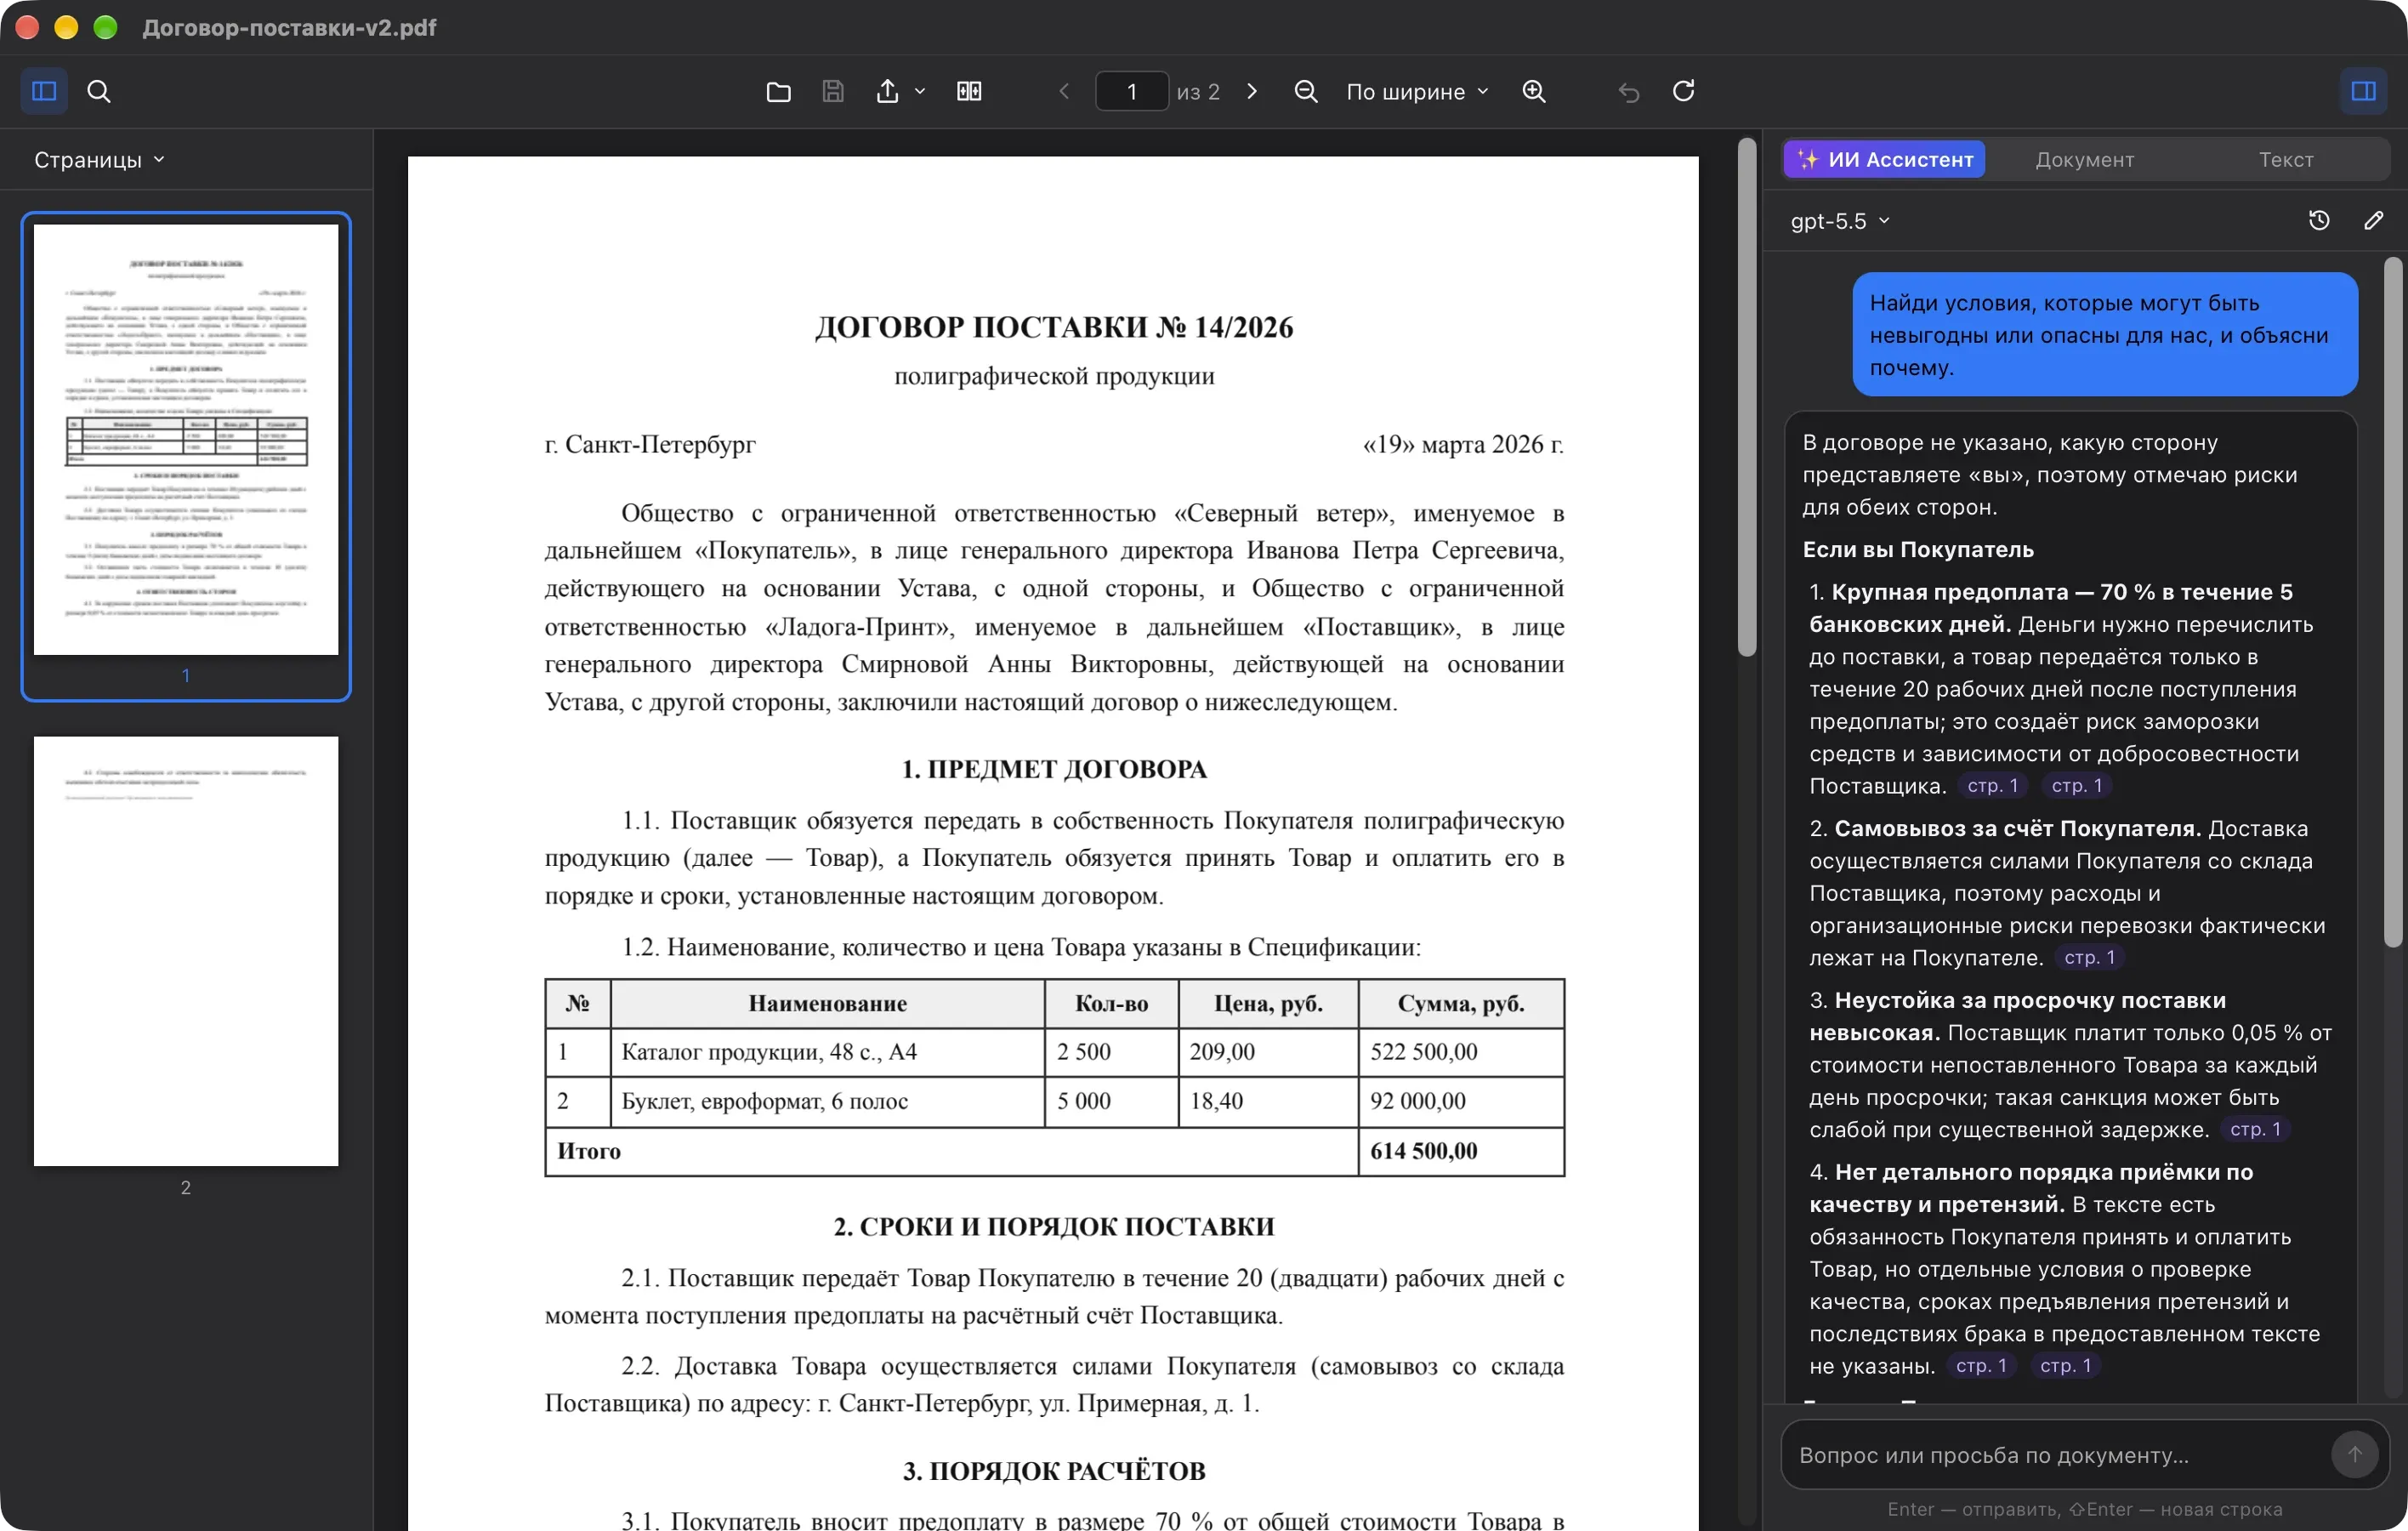Expand the Страницы sidebar dropdown
This screenshot has width=2408, height=1531.
[99, 160]
